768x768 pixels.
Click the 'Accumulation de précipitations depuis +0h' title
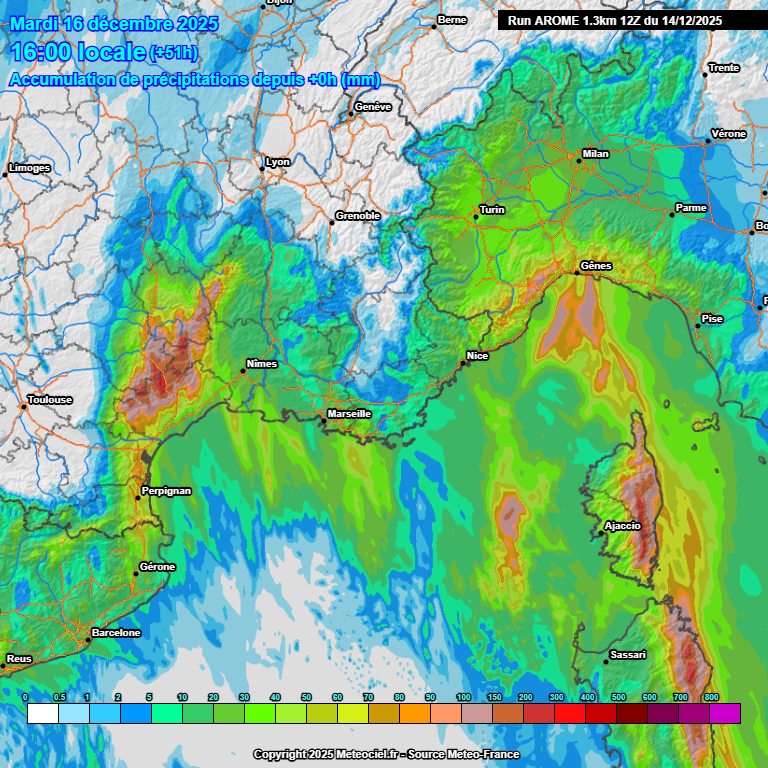pyautogui.click(x=195, y=79)
